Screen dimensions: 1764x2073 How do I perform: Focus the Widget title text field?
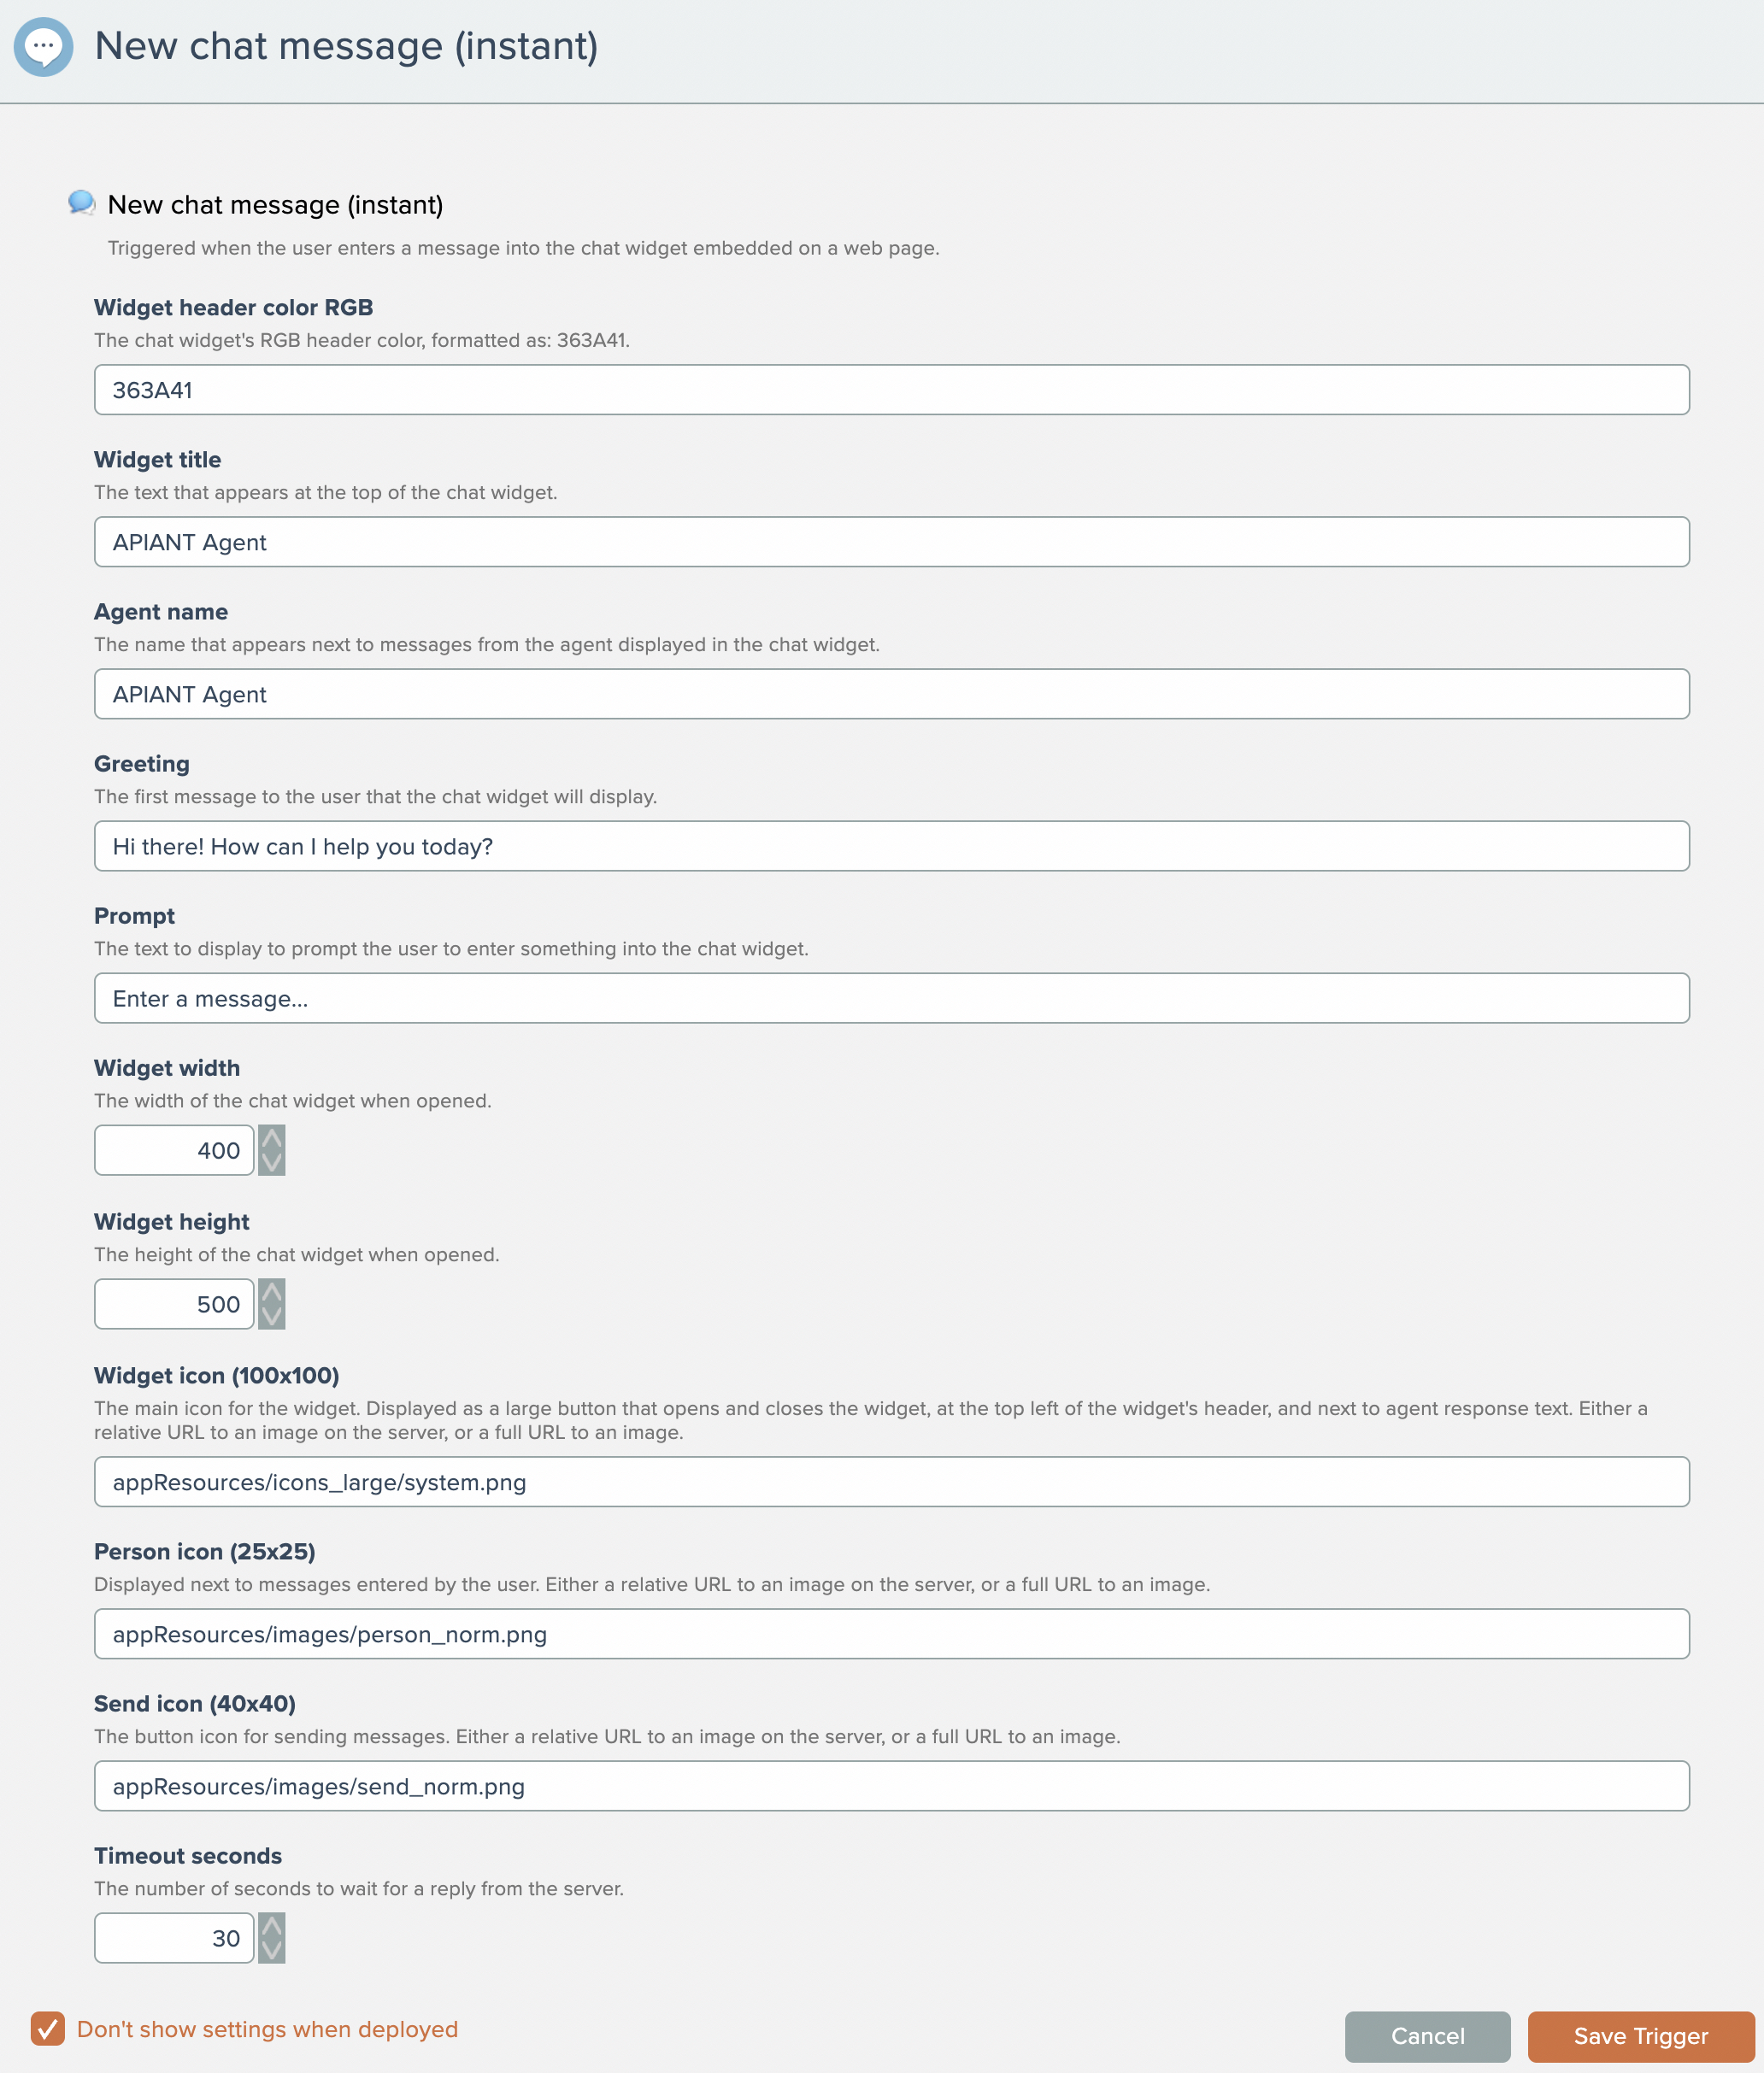click(891, 542)
